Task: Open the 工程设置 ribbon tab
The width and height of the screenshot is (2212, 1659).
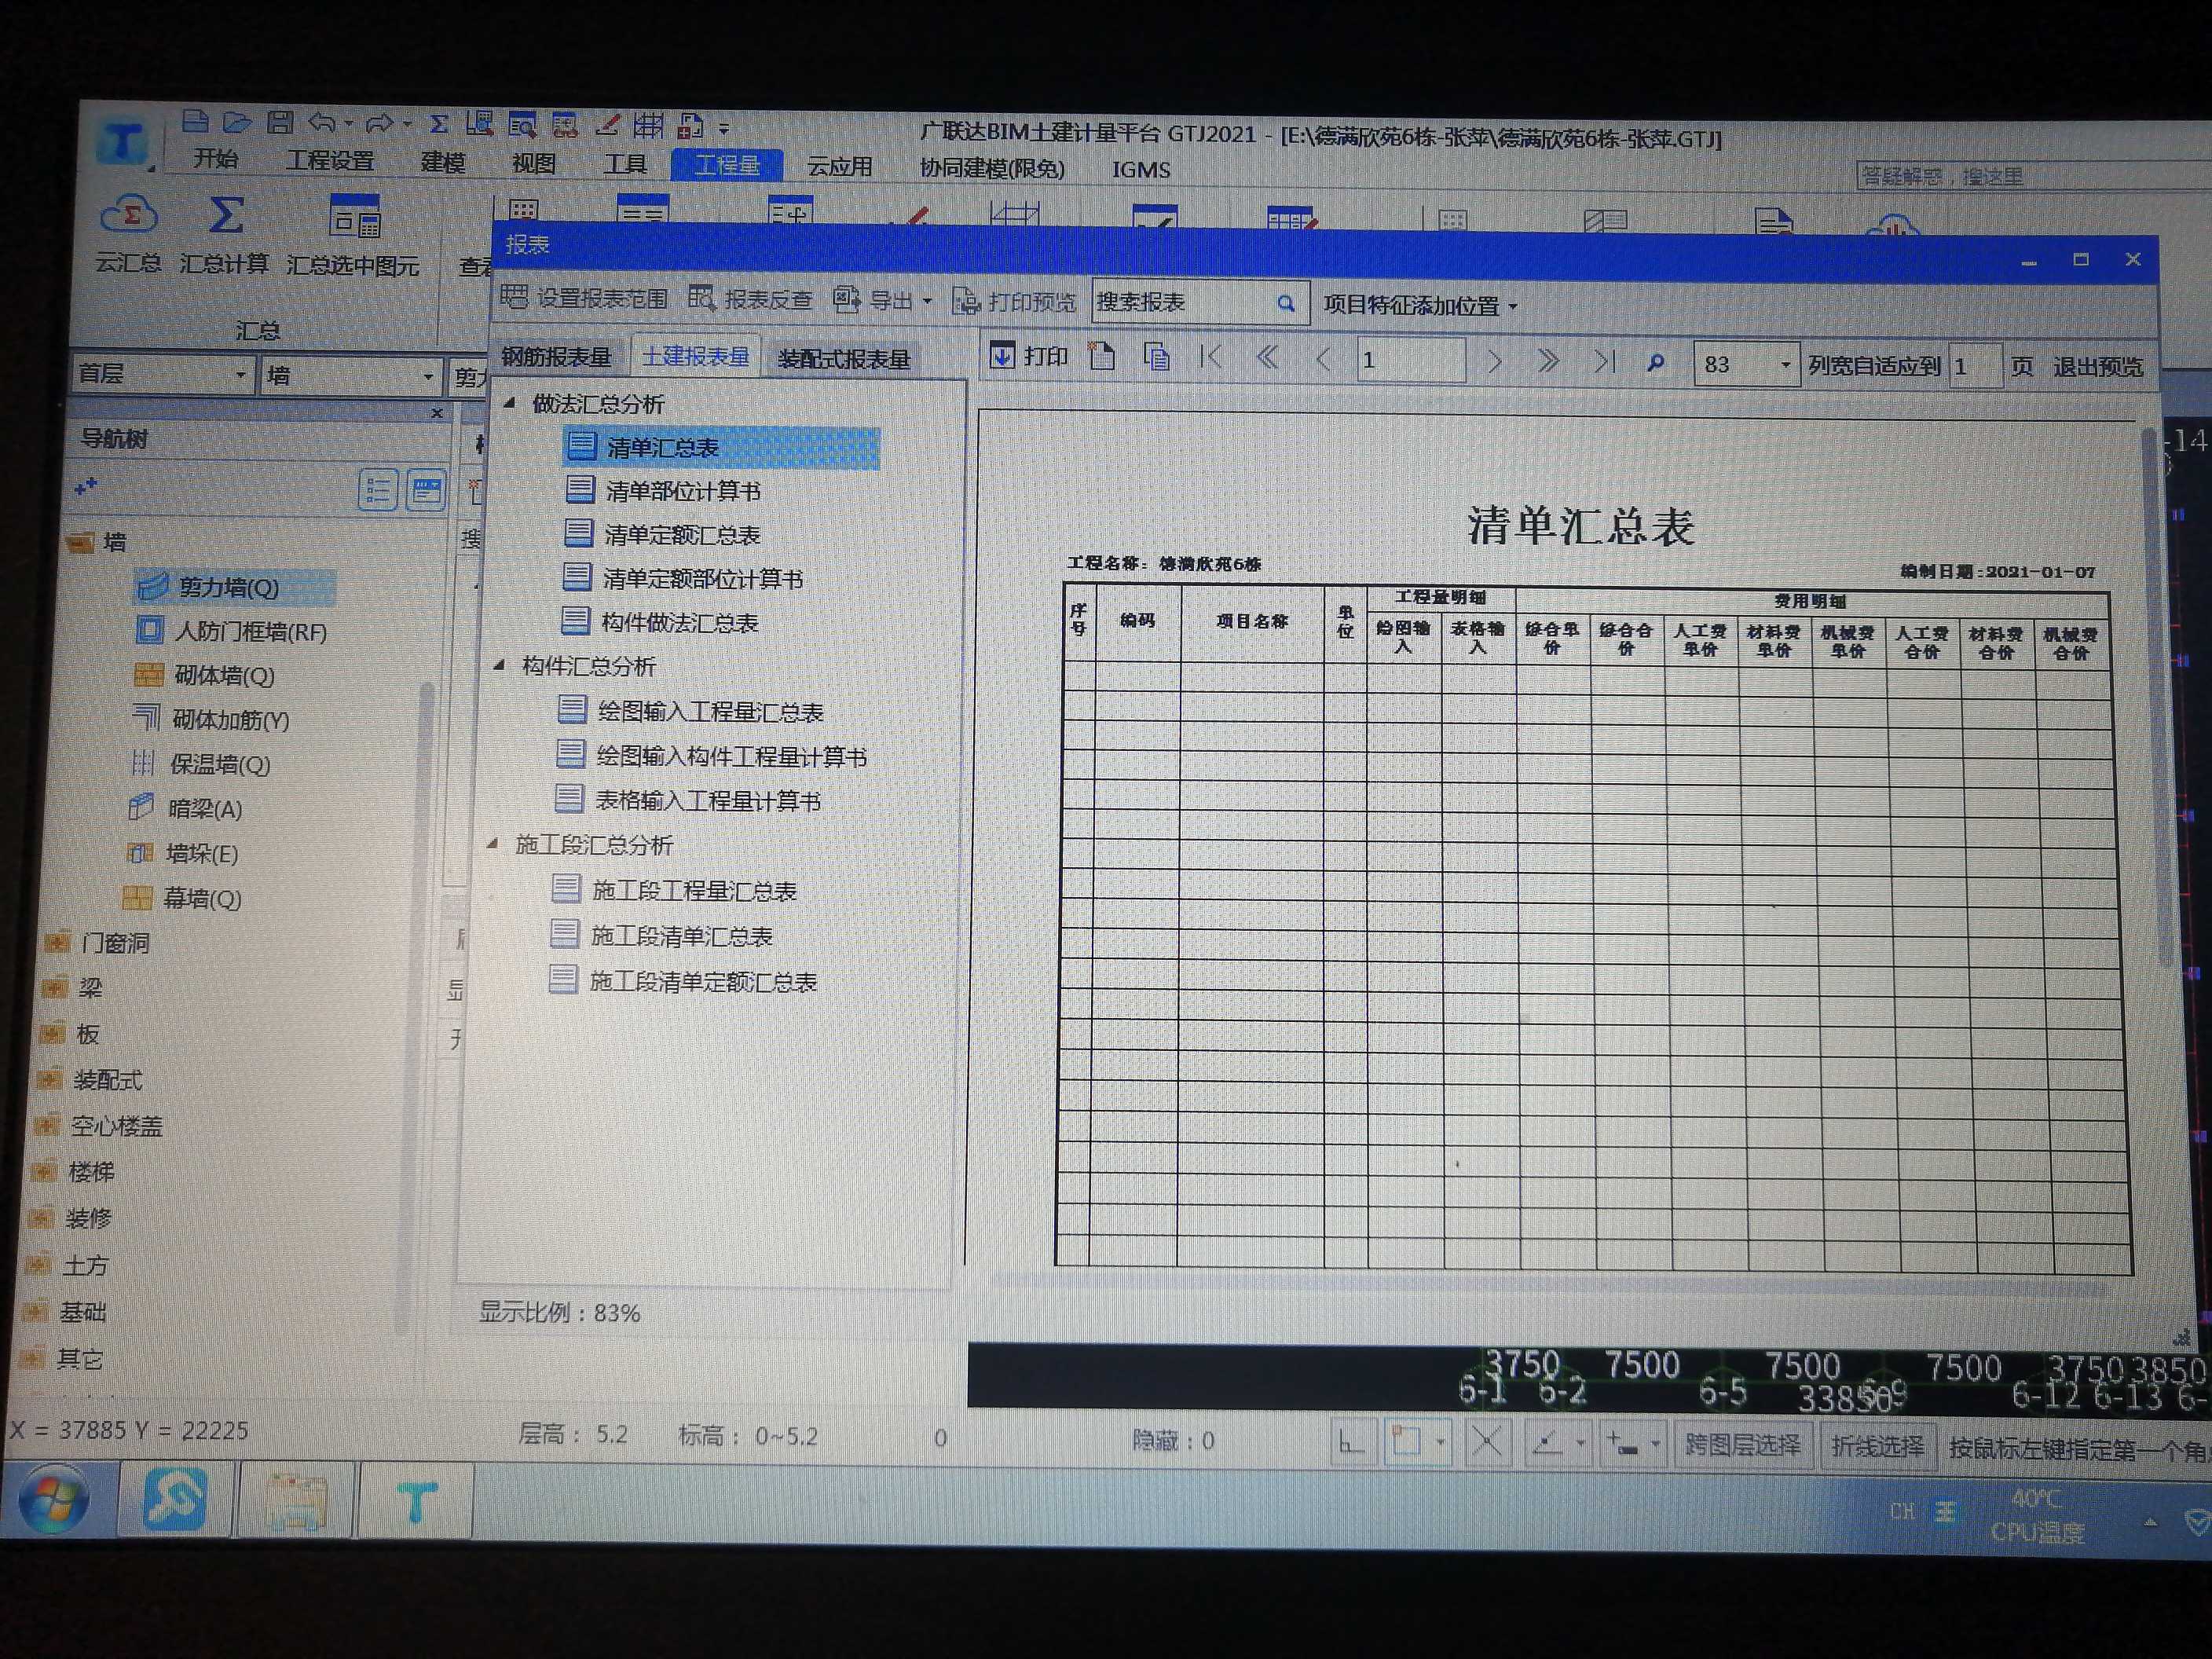Action: pyautogui.click(x=330, y=160)
